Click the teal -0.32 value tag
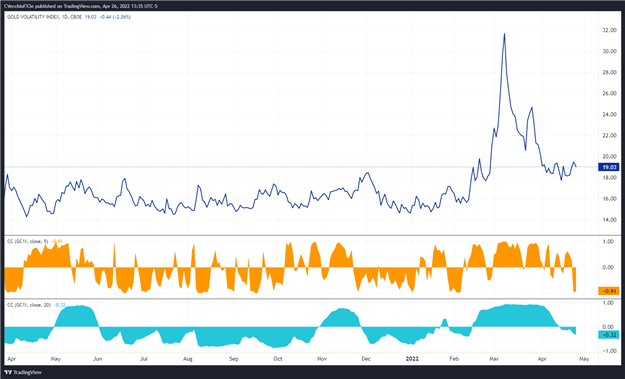 608,335
